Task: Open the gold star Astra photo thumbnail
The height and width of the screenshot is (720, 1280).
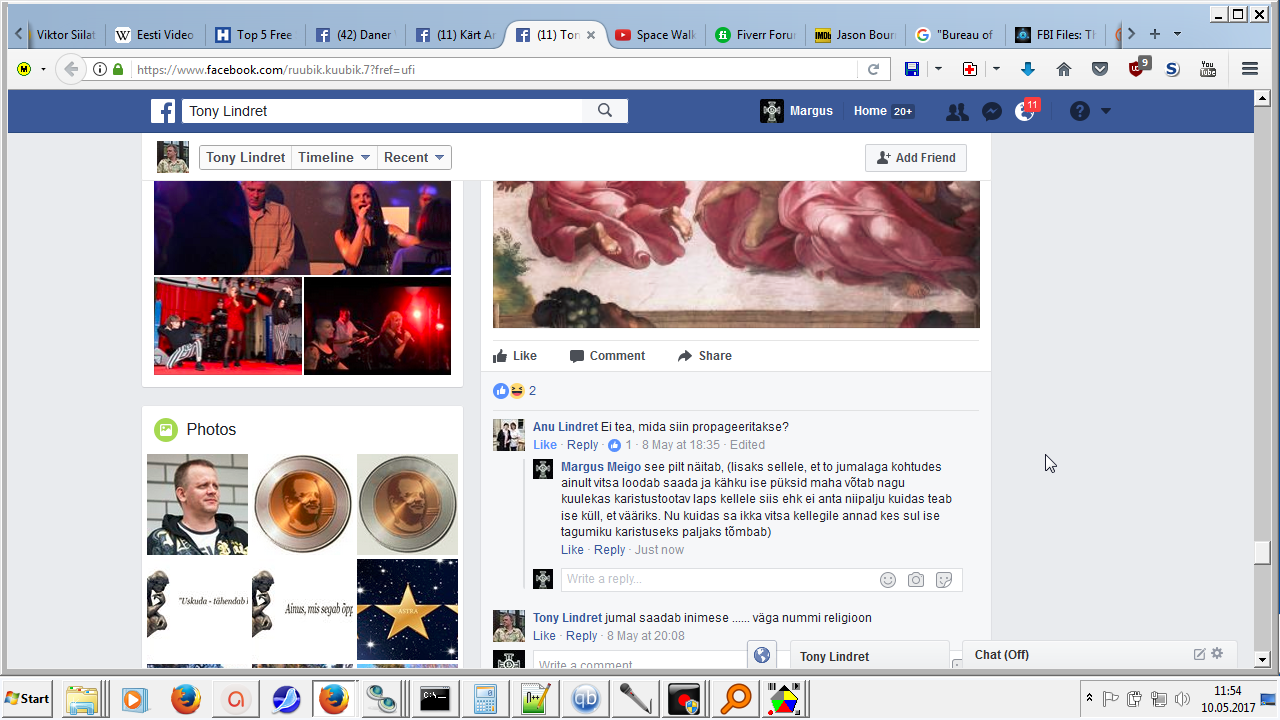Action: click(x=407, y=609)
